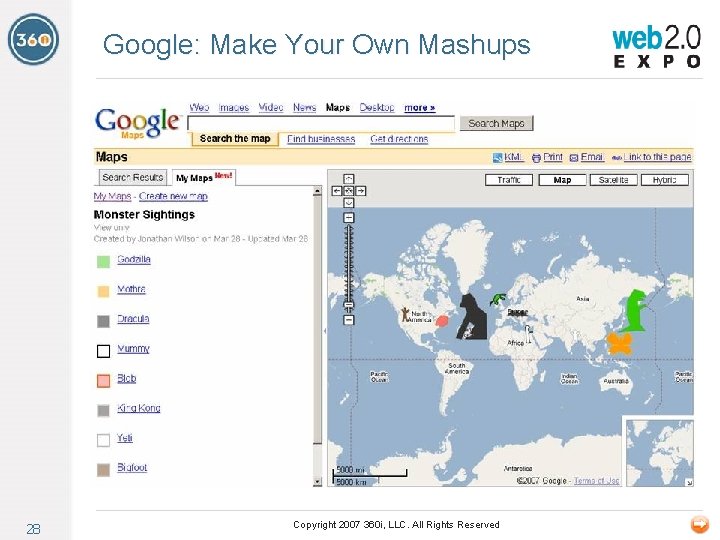
Task: Zoom in with the top plus button
Action: point(349,217)
